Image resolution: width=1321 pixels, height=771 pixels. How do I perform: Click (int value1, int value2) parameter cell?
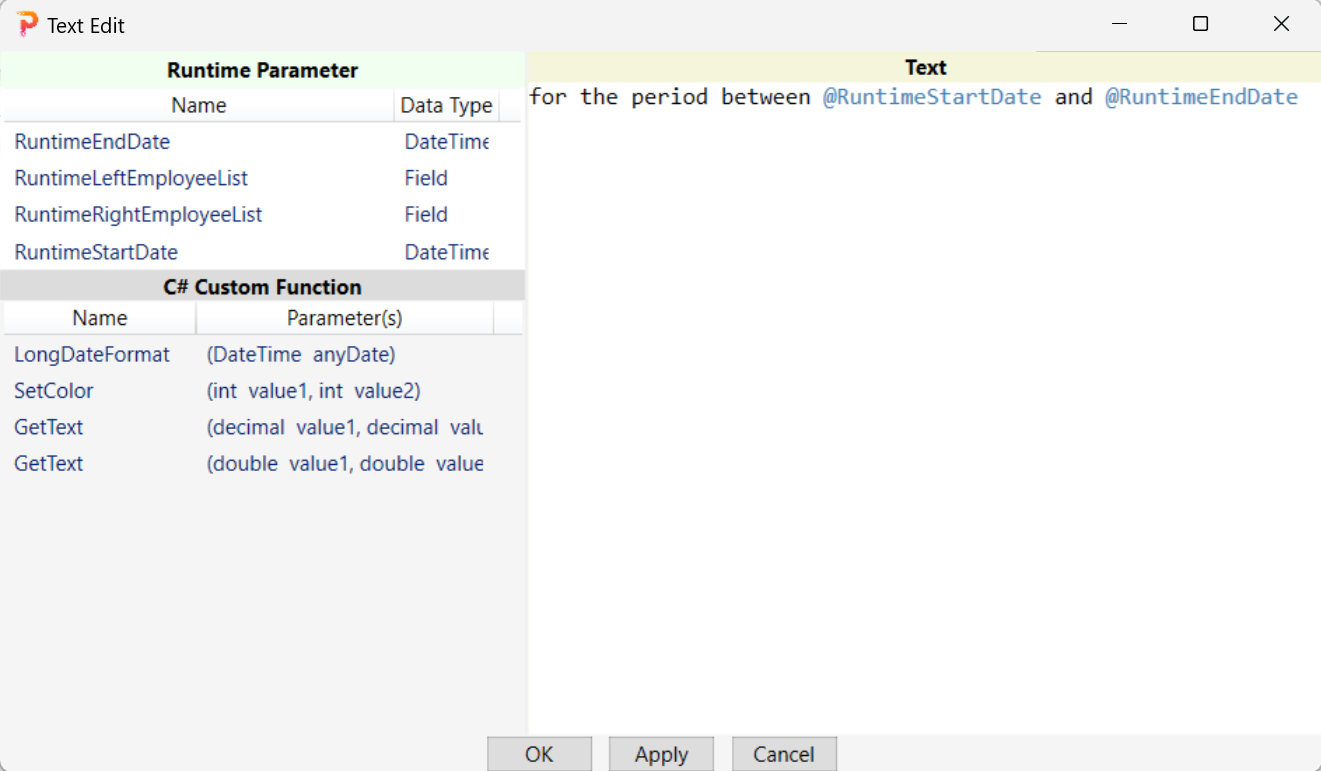click(313, 390)
